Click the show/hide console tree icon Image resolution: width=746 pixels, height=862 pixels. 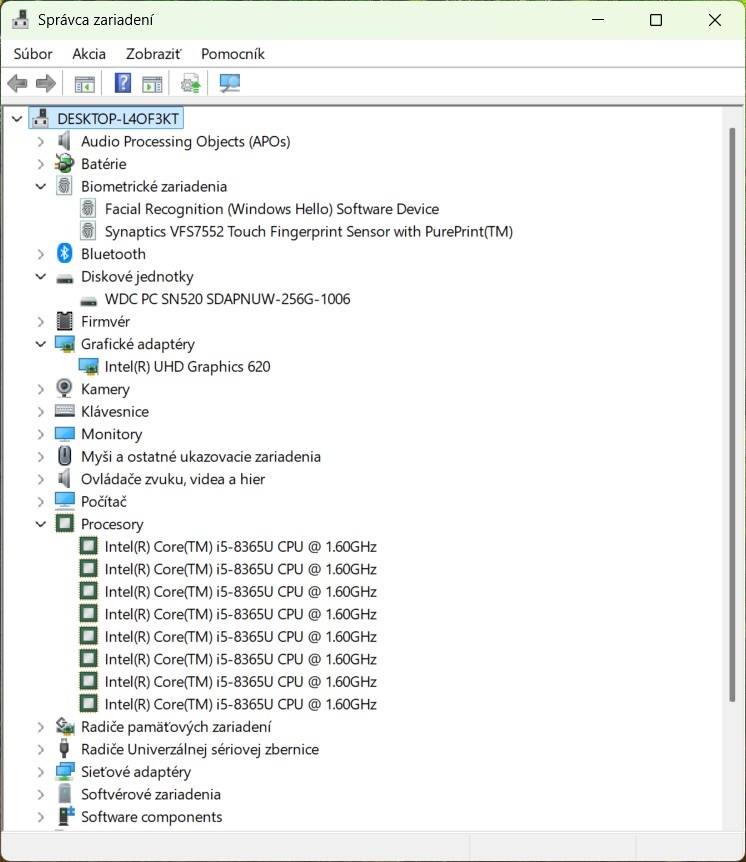coord(85,84)
